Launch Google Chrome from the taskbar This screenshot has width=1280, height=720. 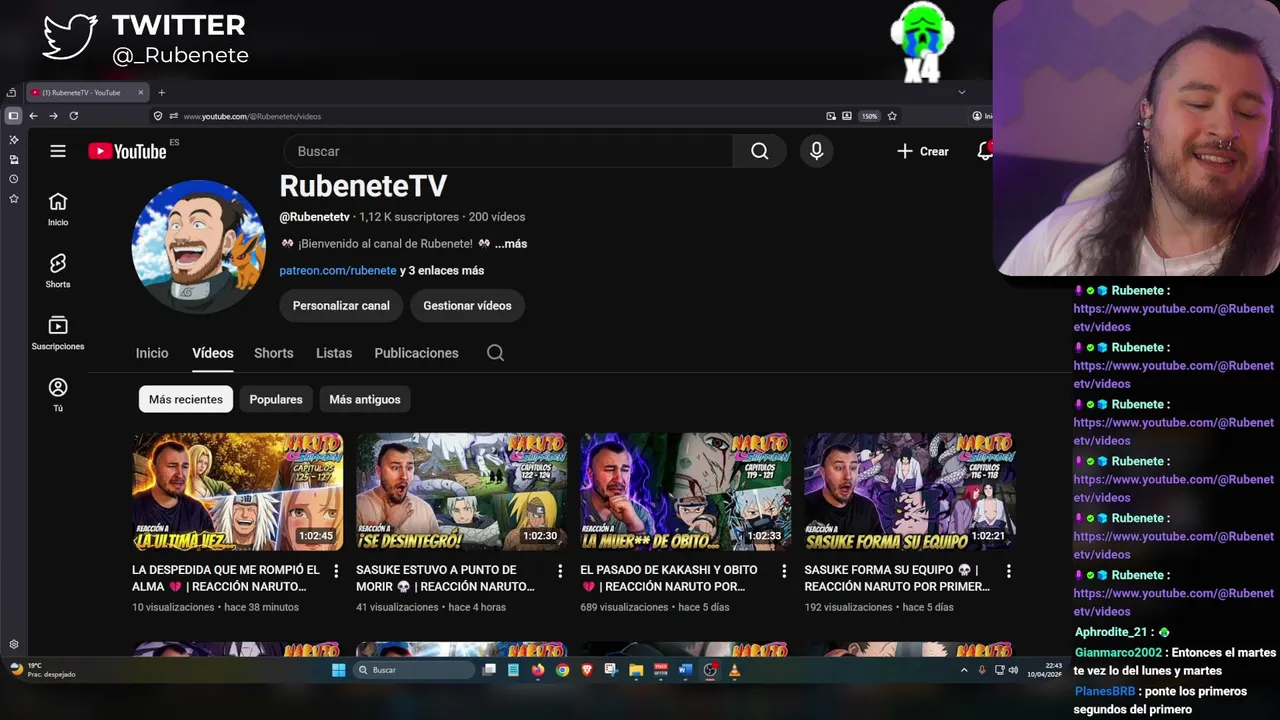point(562,670)
